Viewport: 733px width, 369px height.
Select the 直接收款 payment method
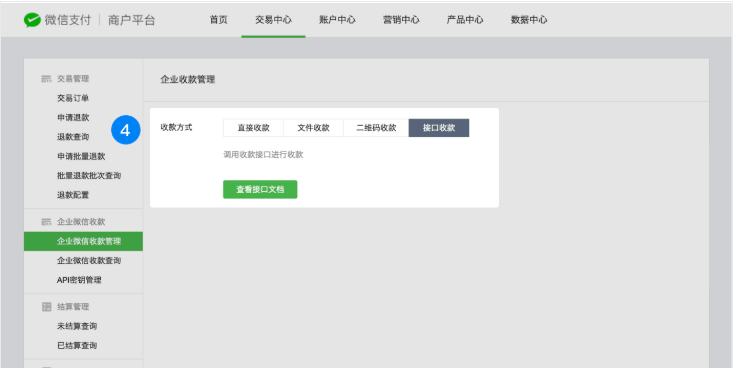coord(253,128)
